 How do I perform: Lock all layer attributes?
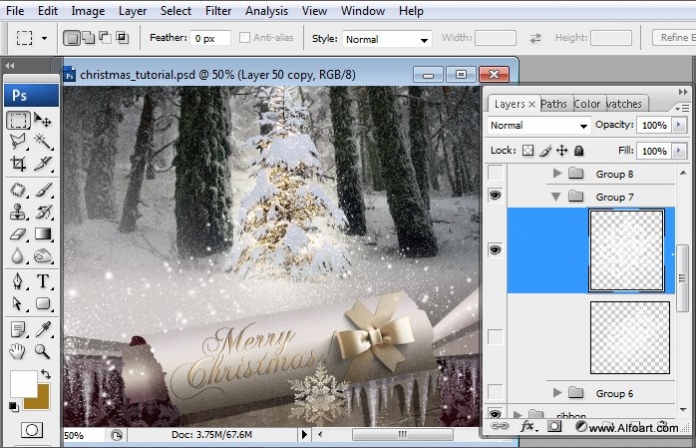(579, 151)
